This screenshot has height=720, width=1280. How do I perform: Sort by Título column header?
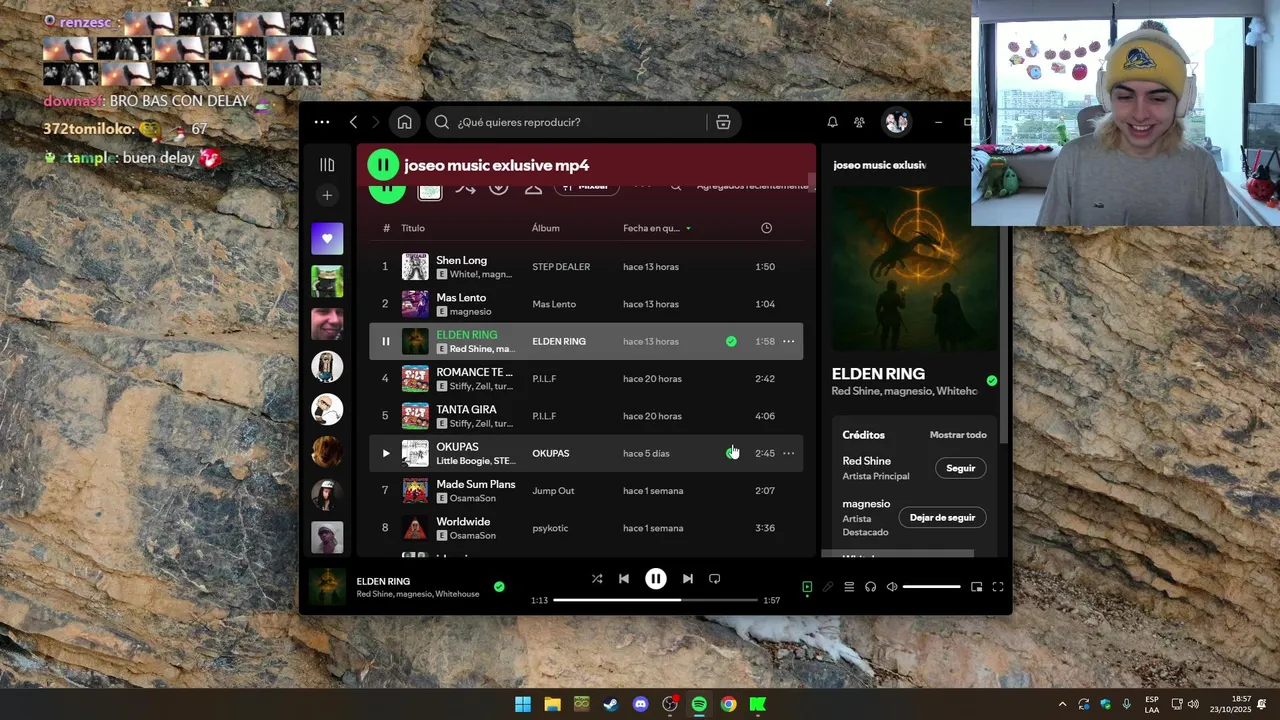click(x=413, y=228)
